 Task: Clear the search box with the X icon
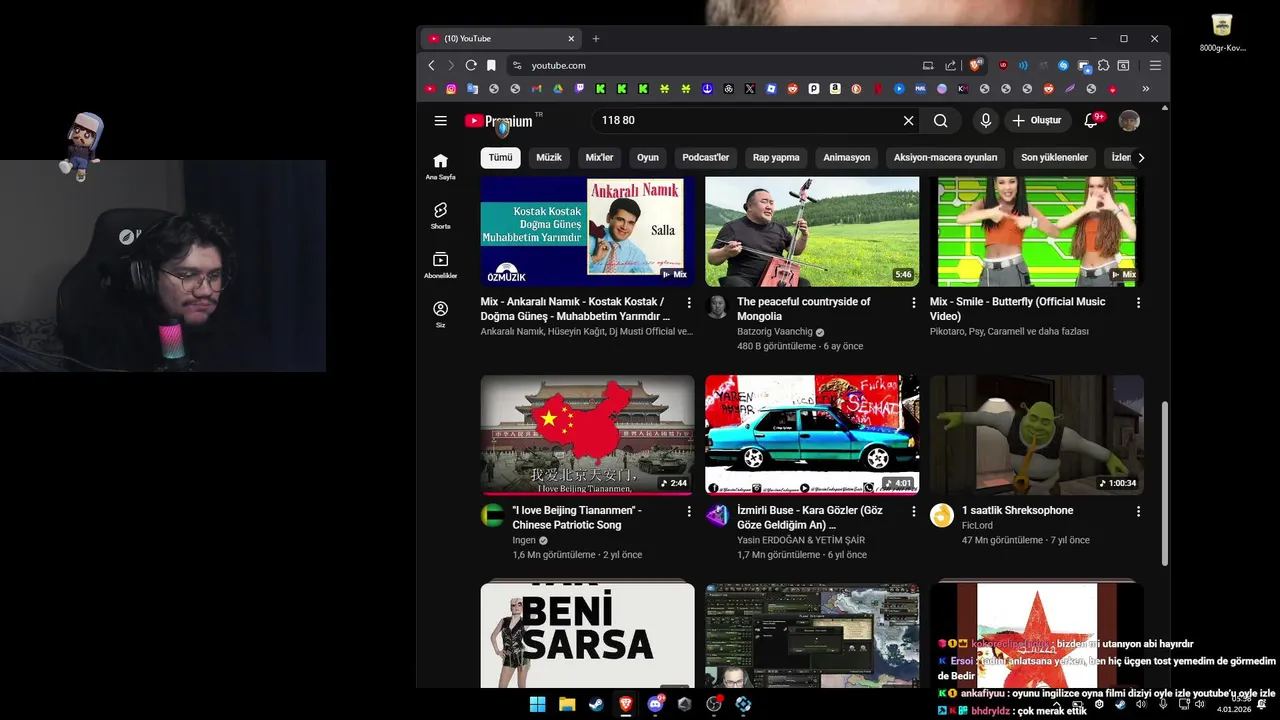[908, 121]
